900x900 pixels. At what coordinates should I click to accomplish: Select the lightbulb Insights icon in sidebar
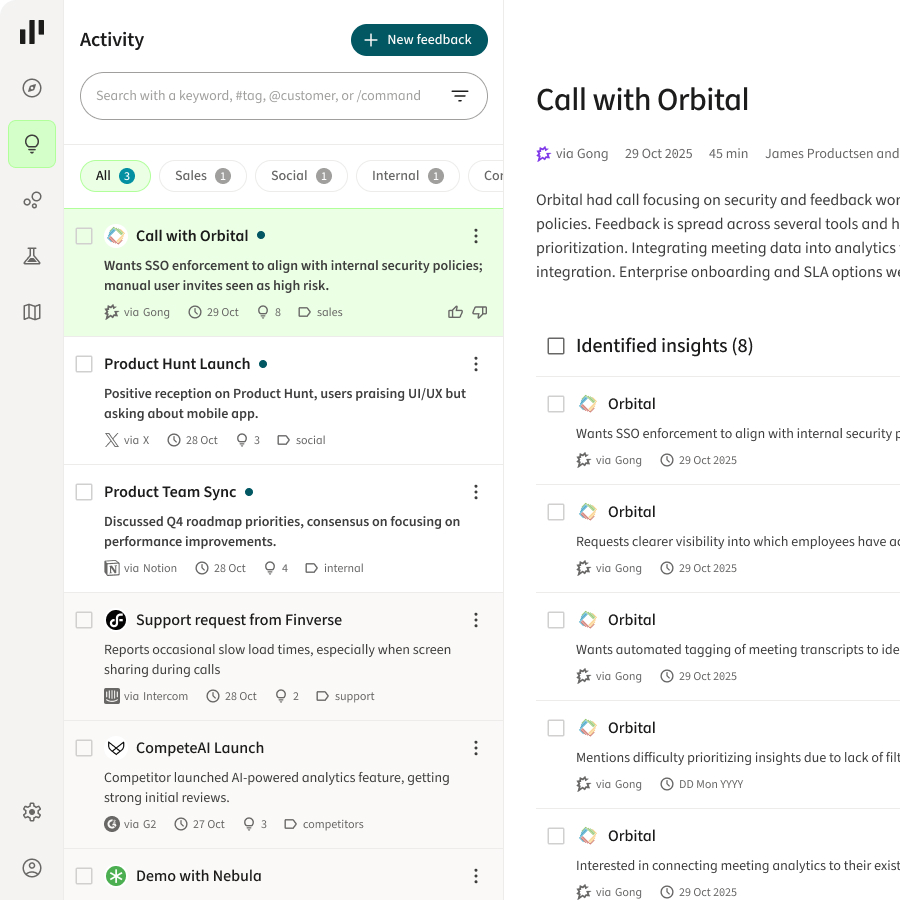tap(31, 144)
